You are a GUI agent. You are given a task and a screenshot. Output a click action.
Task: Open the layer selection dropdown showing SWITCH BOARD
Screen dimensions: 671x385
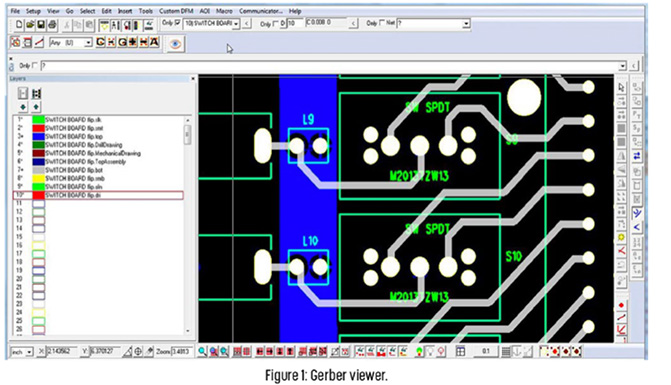211,24
